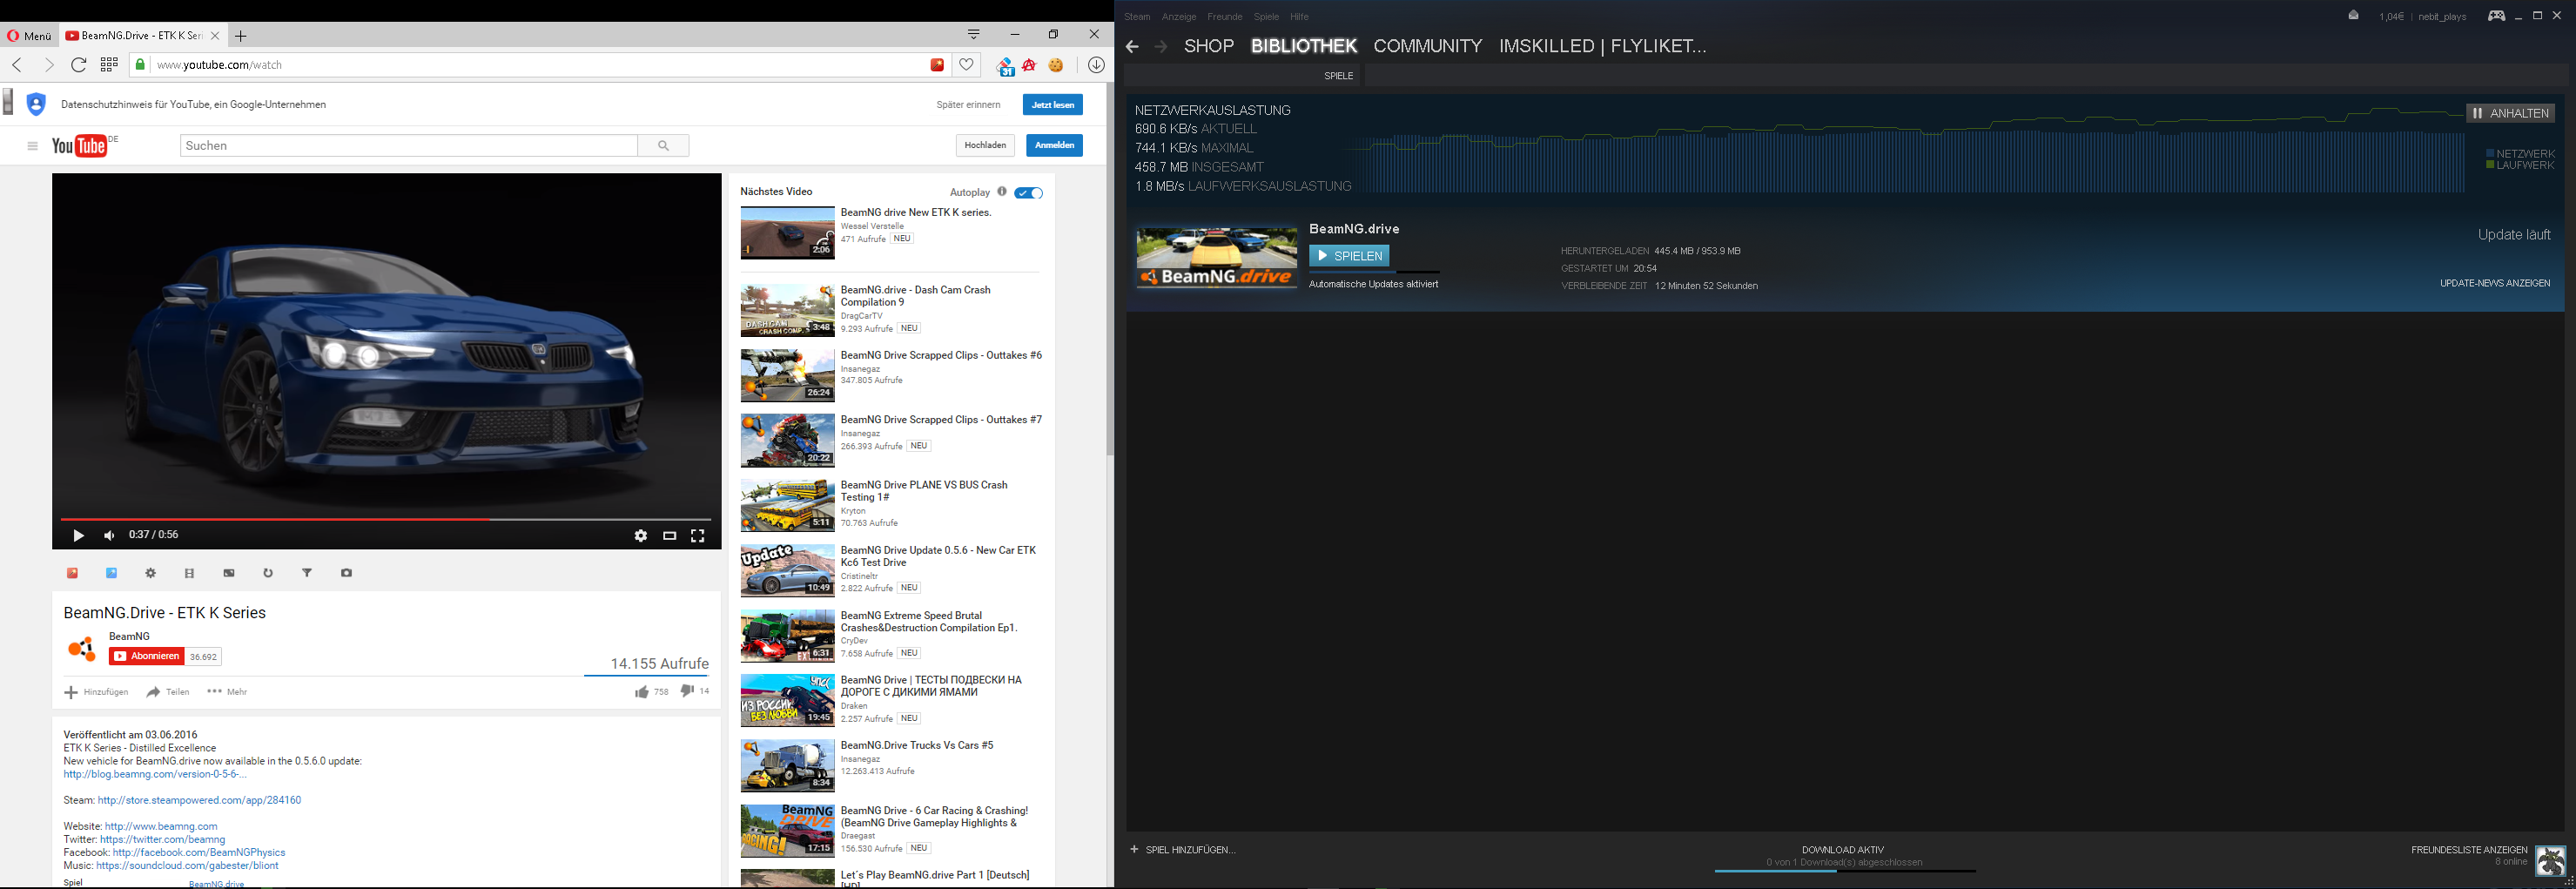Launch Steam Big Picture controller icon
Screen dimensions: 2576x889
2496,15
